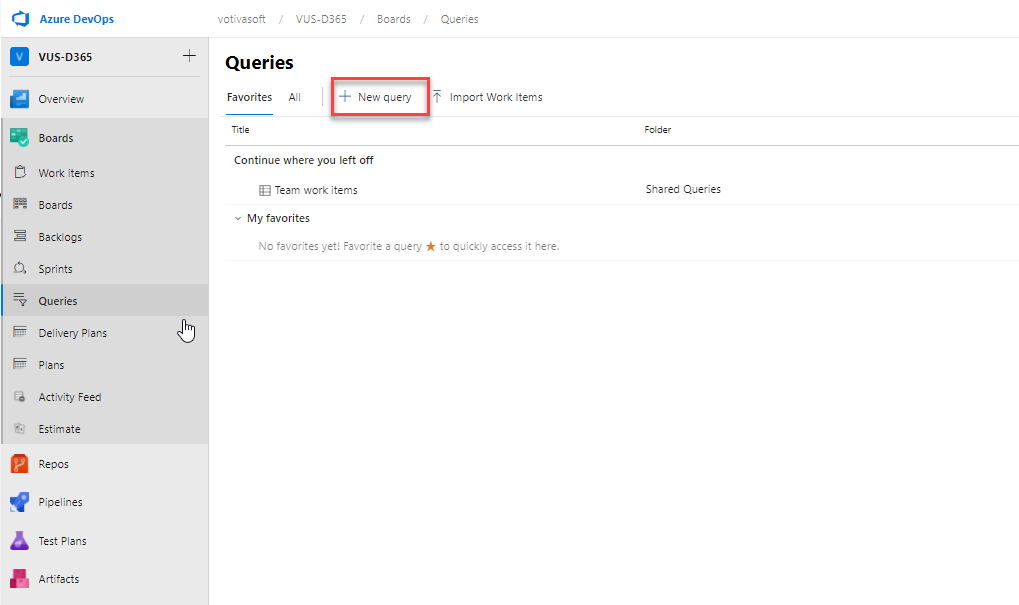Viewport: 1019px width, 605px height.
Task: Click the 'Continue where you left off' heading
Action: click(303, 160)
